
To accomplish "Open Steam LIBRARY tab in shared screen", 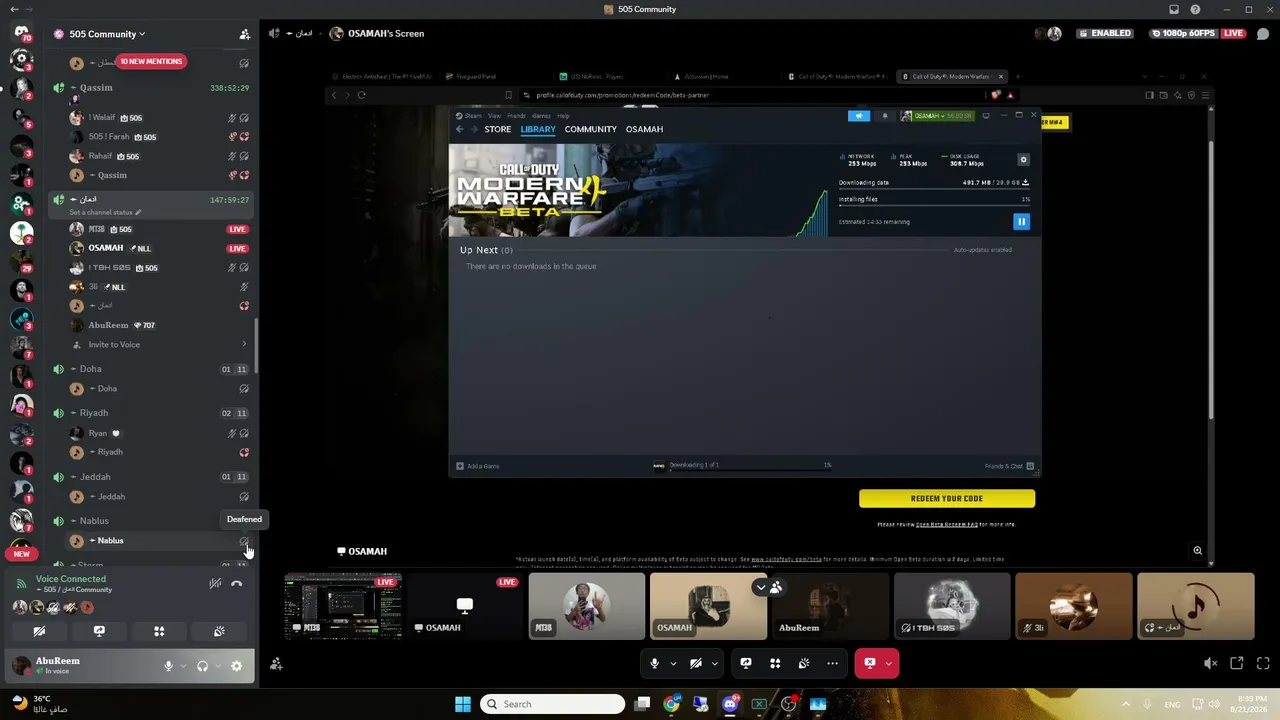I will click(x=538, y=129).
